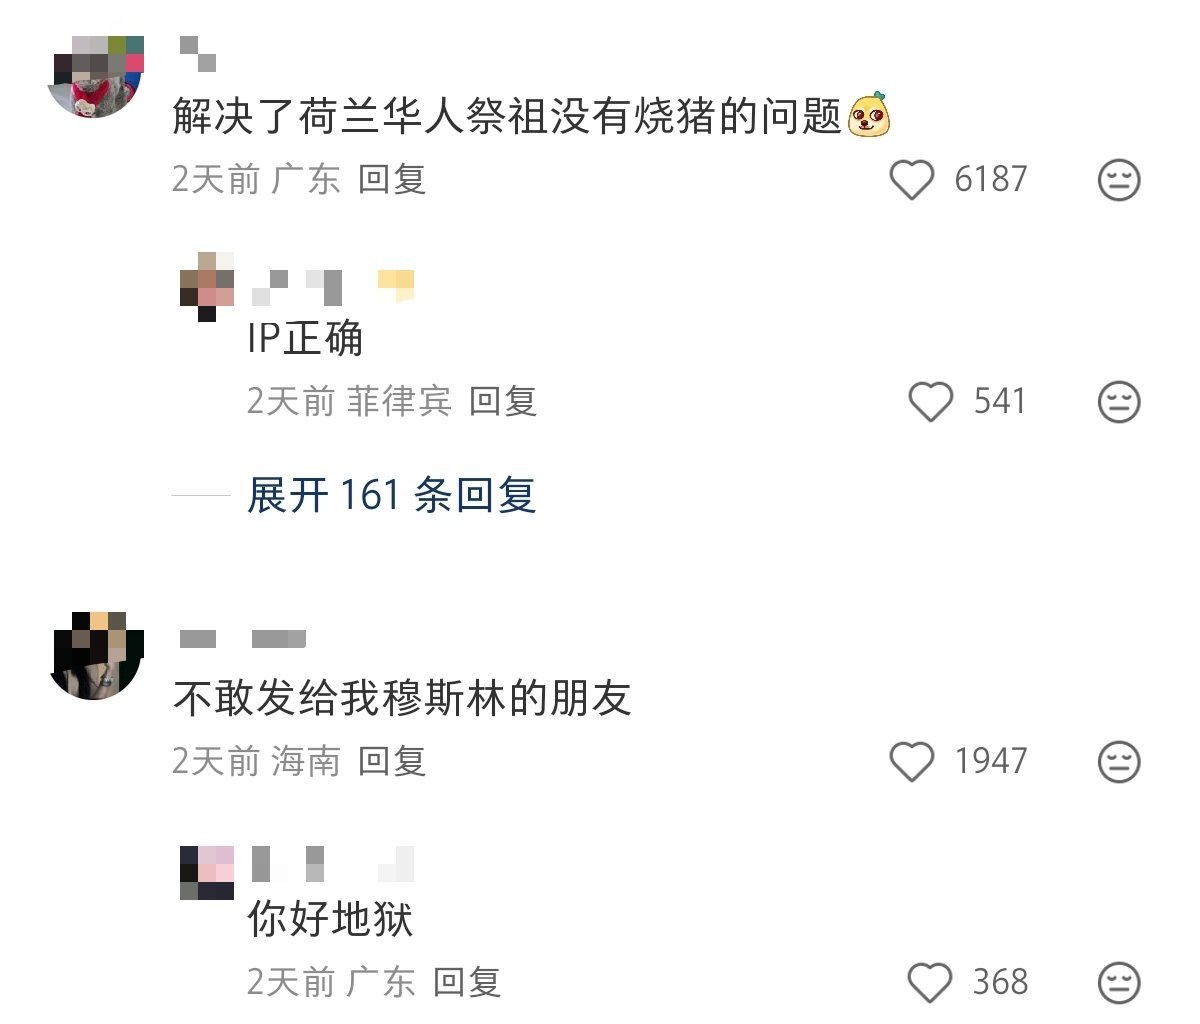Expand the 161 hidden replies
The width and height of the screenshot is (1200, 1024).
(391, 495)
